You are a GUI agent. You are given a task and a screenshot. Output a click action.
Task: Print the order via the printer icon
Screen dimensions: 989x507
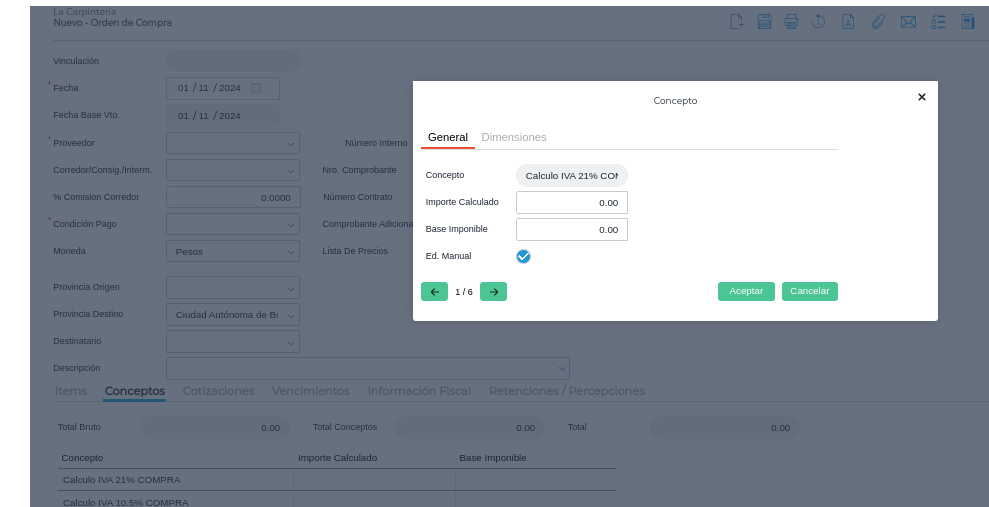tap(791, 21)
